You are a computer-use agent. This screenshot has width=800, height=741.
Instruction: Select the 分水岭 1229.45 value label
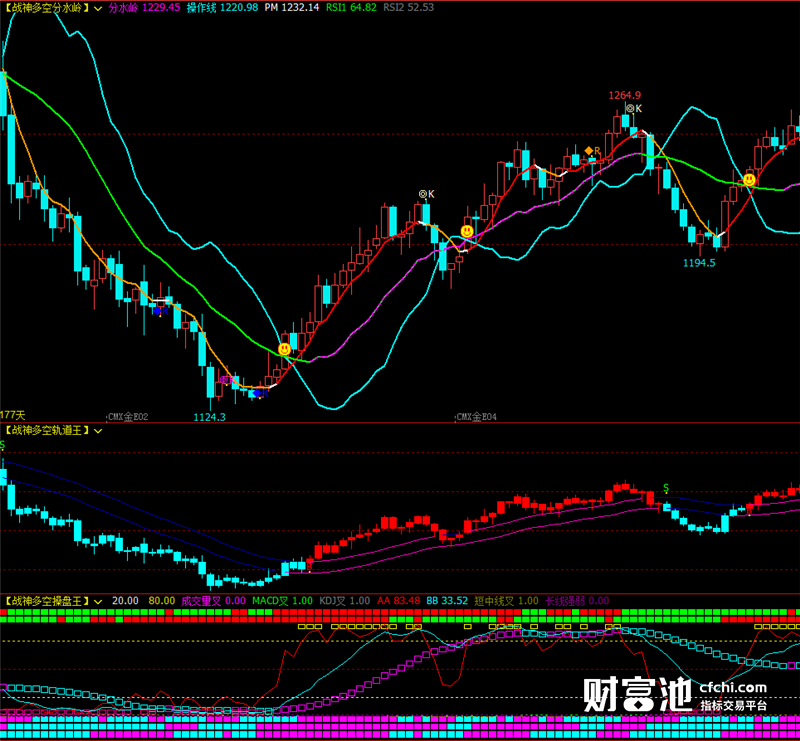[x=144, y=8]
